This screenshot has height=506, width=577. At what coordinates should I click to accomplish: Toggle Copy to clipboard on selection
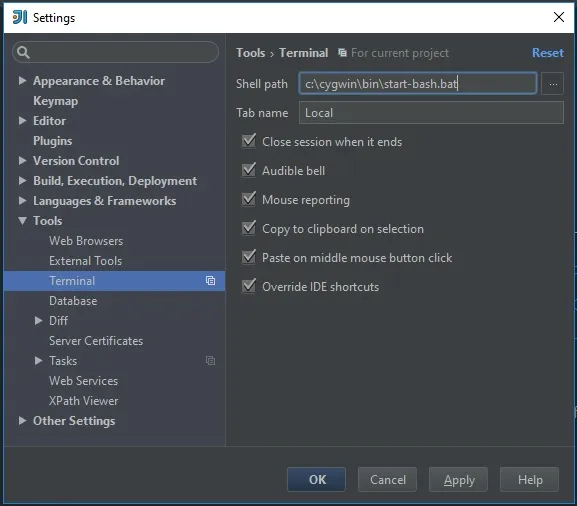pyautogui.click(x=249, y=229)
